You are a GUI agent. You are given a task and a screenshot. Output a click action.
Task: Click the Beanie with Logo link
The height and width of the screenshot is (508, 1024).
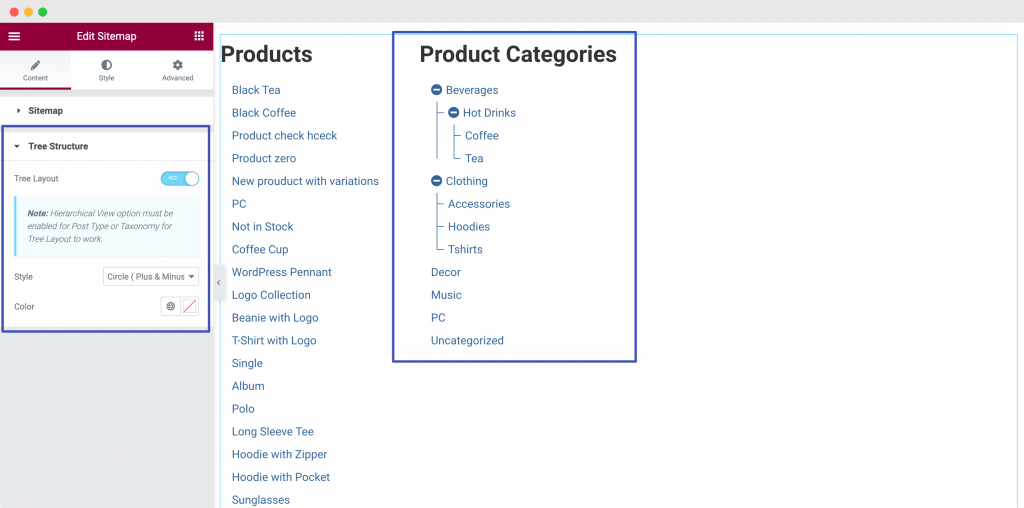pos(275,318)
